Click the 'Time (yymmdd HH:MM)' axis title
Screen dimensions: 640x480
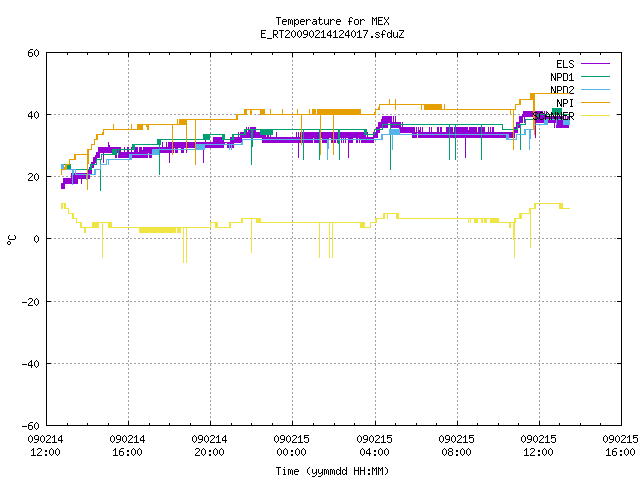[x=332, y=471]
